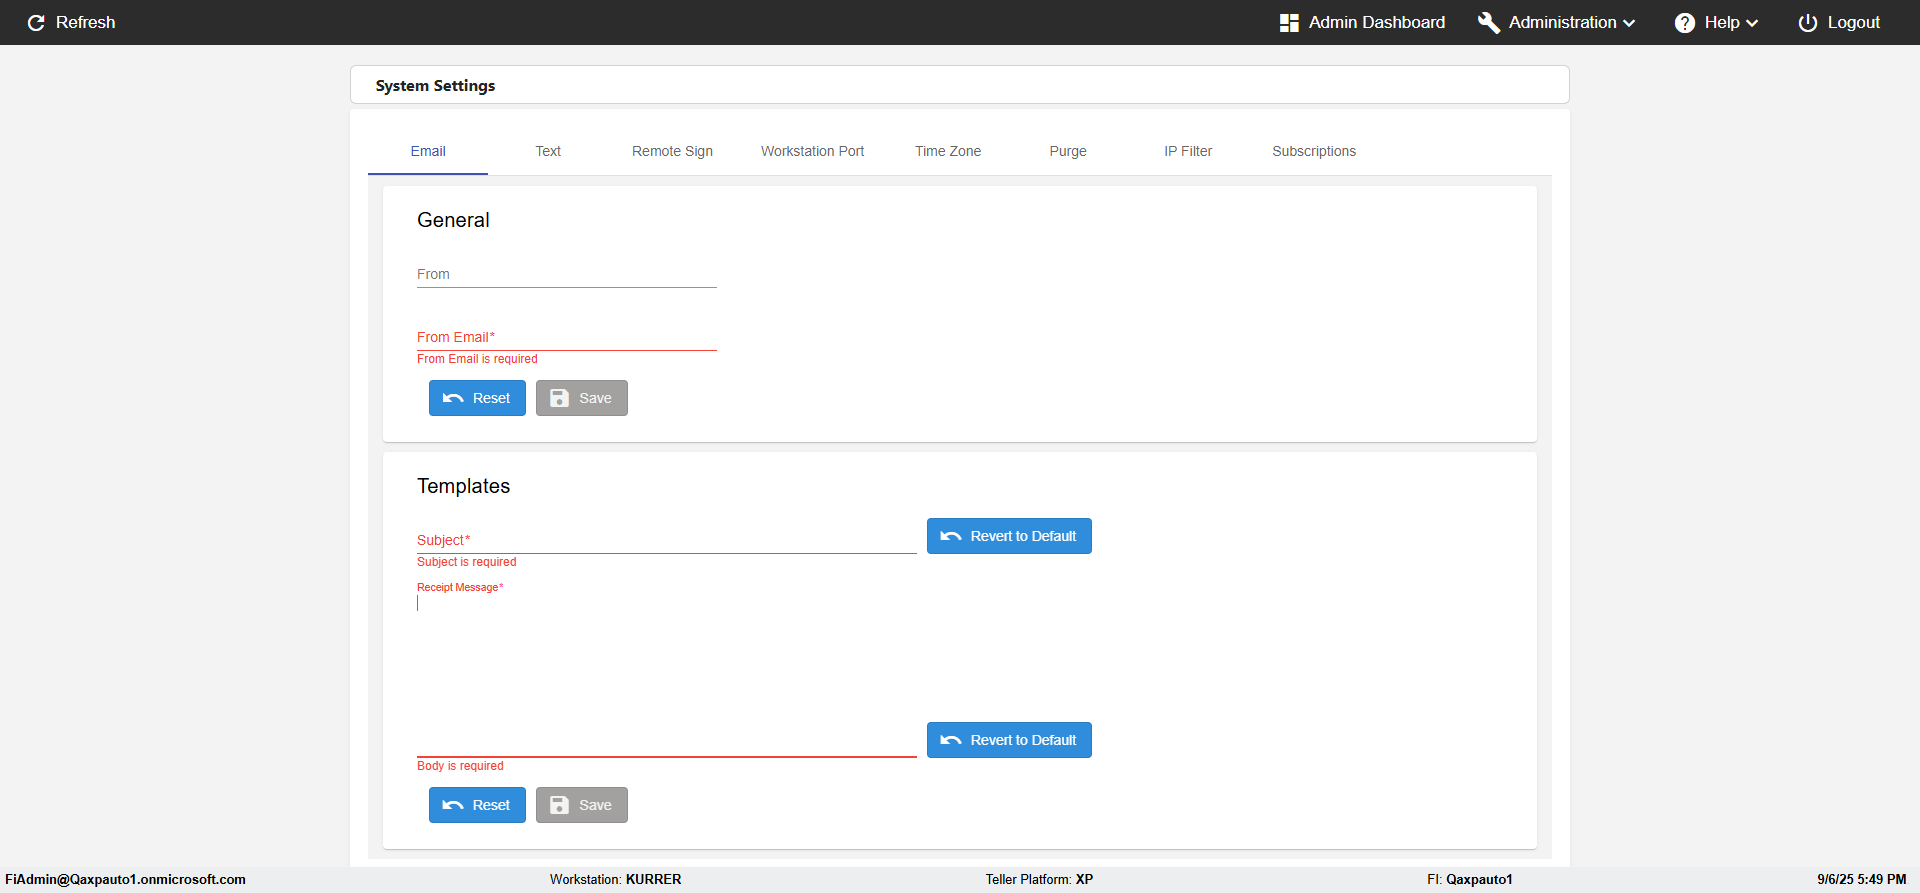Revert the Receipt Message to default
Viewport: 1920px width, 893px height.
[1009, 740]
